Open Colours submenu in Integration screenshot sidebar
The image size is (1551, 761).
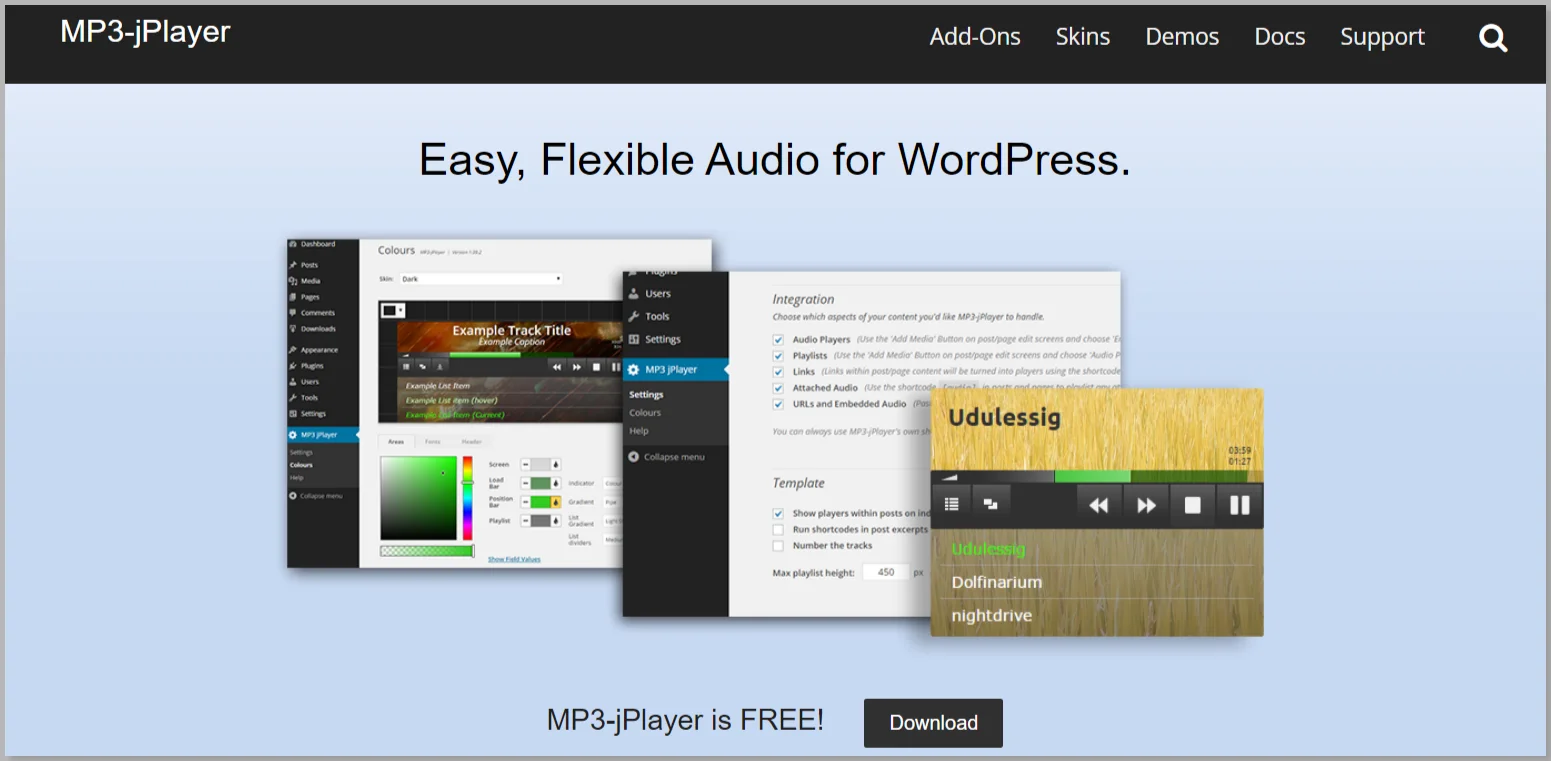(x=645, y=413)
